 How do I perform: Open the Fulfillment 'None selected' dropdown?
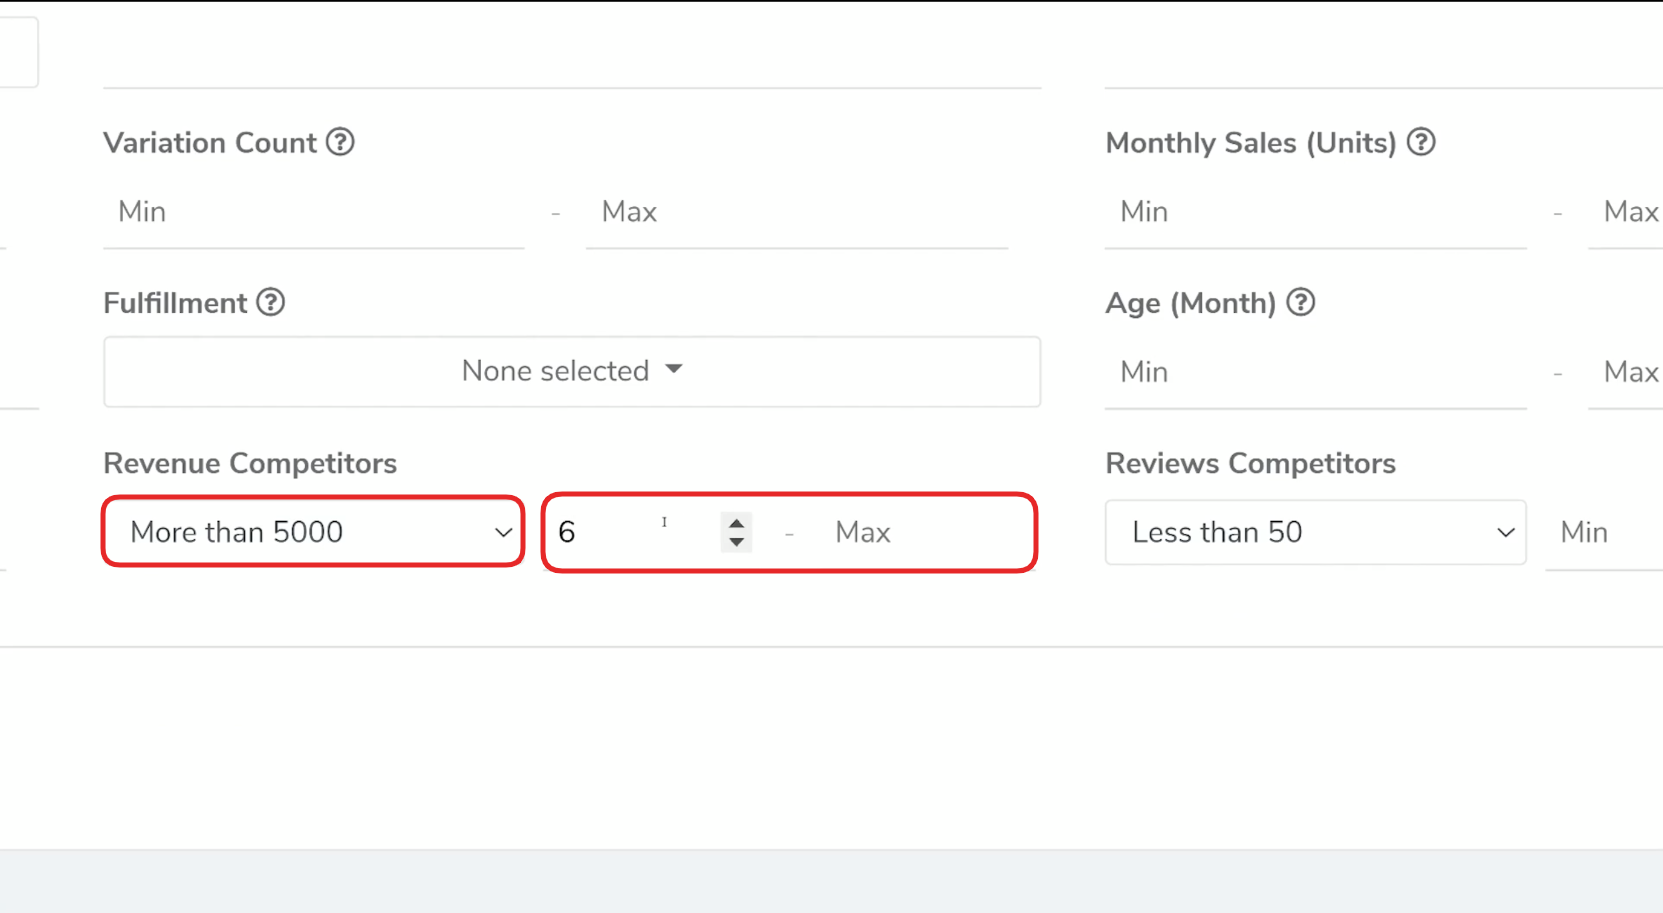point(571,371)
